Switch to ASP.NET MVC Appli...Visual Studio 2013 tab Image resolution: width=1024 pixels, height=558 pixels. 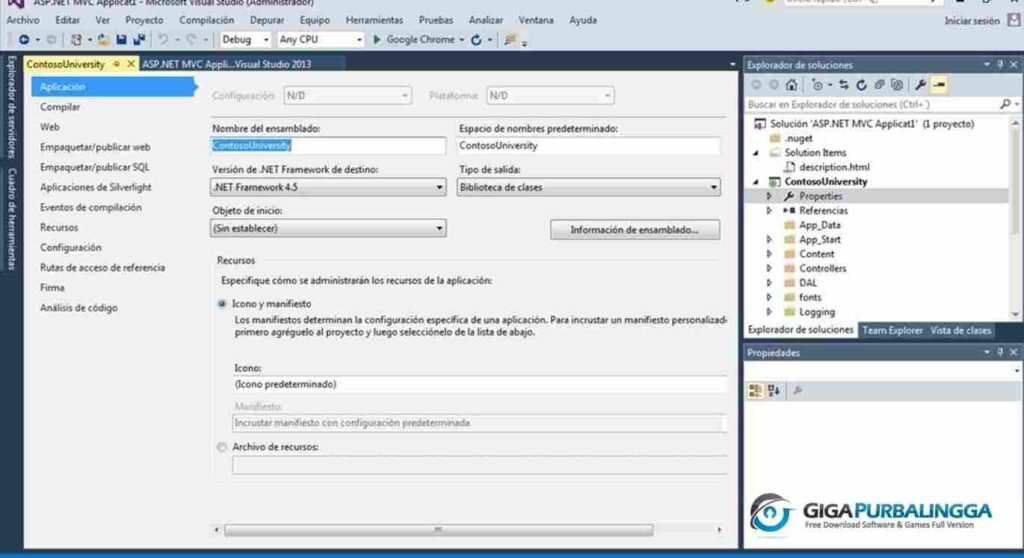227,64
